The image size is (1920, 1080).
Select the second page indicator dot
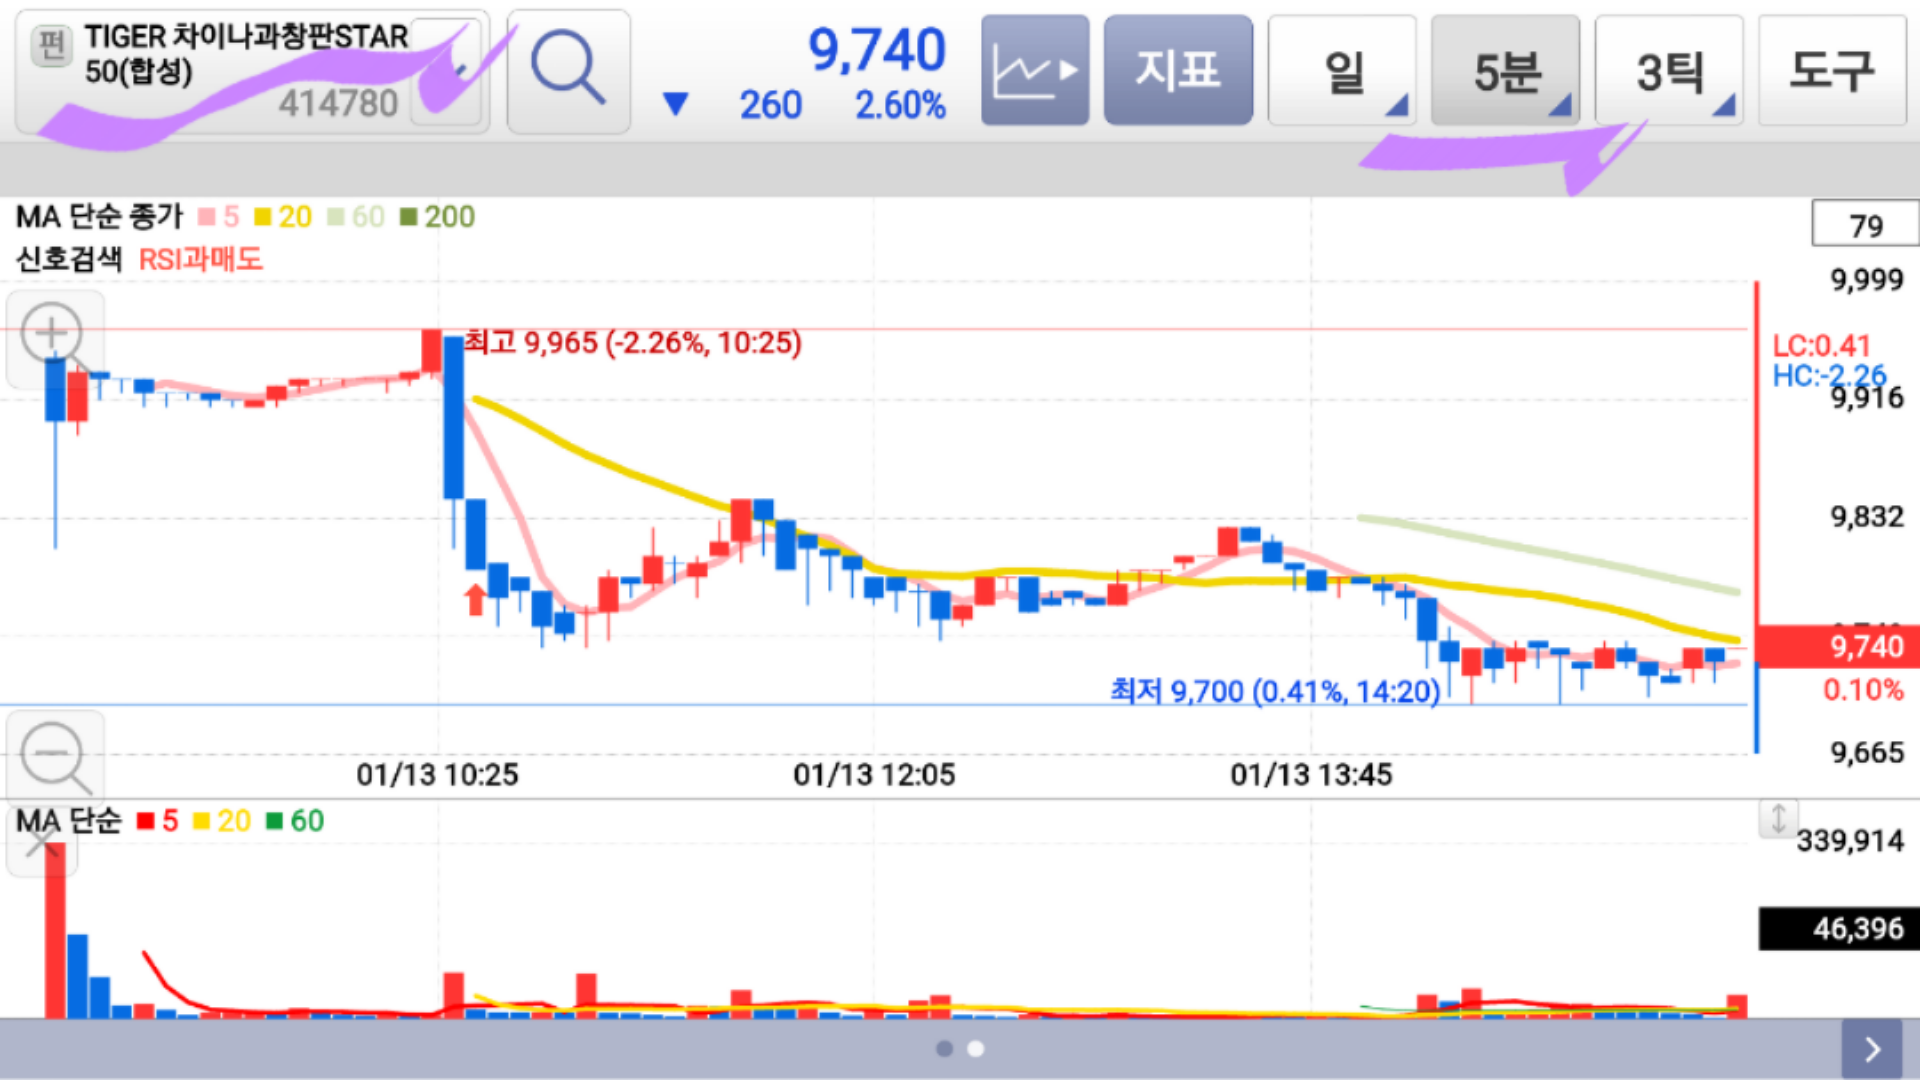click(x=976, y=1049)
